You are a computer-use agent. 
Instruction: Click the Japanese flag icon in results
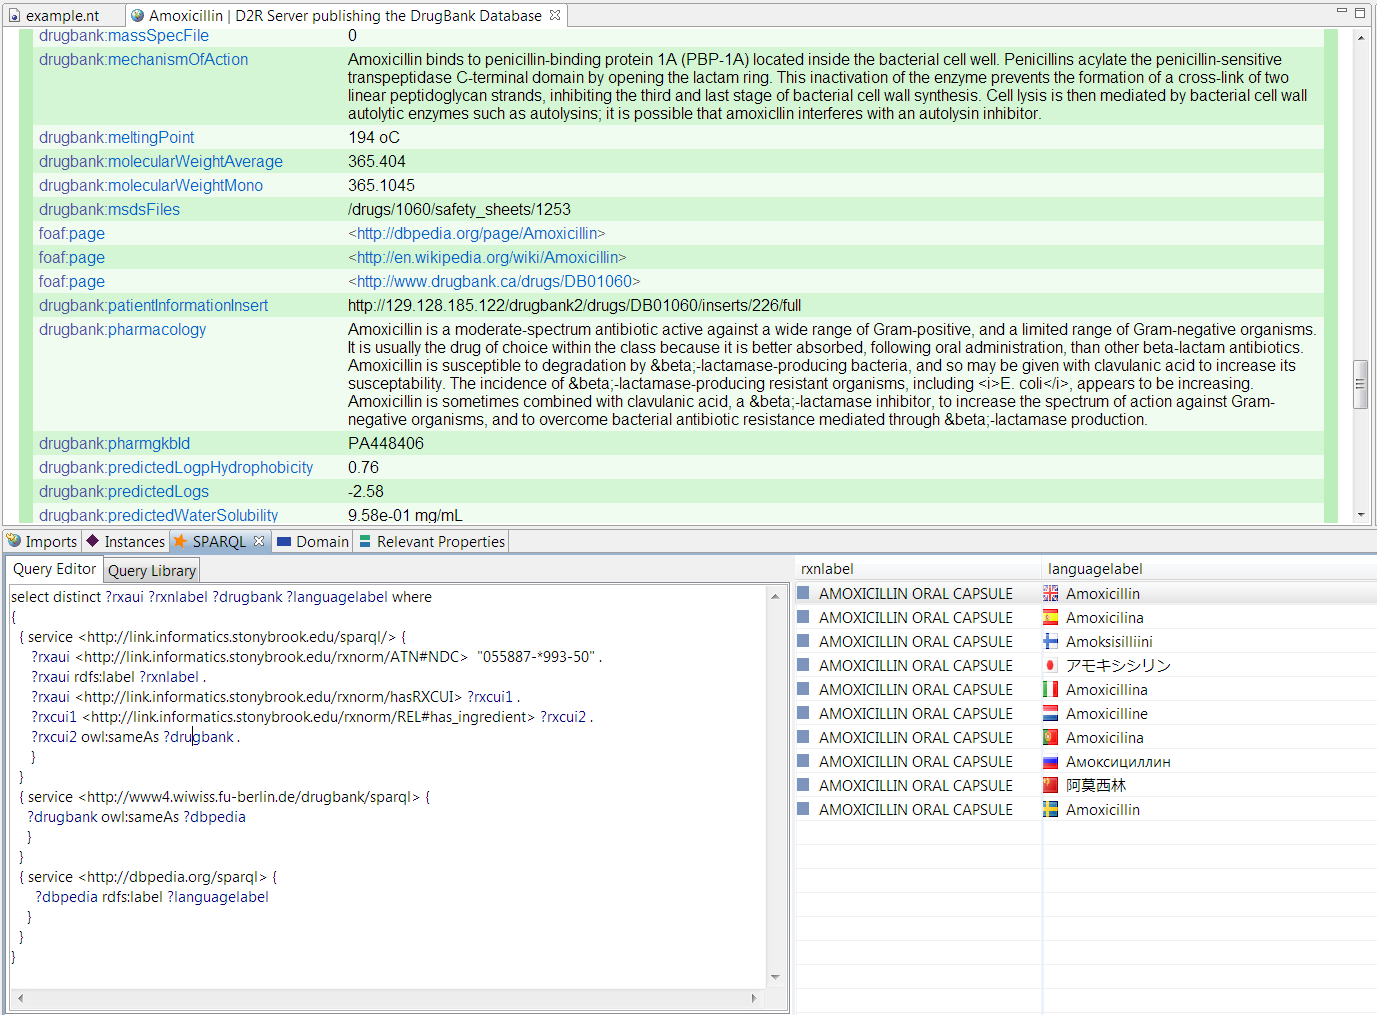(x=1050, y=666)
